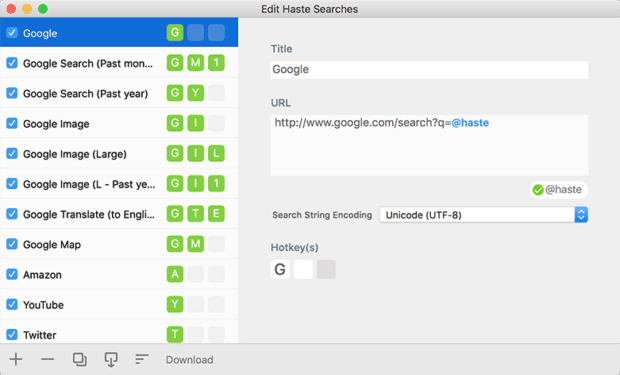Click the Title text field
The height and width of the screenshot is (375, 620).
(429, 70)
